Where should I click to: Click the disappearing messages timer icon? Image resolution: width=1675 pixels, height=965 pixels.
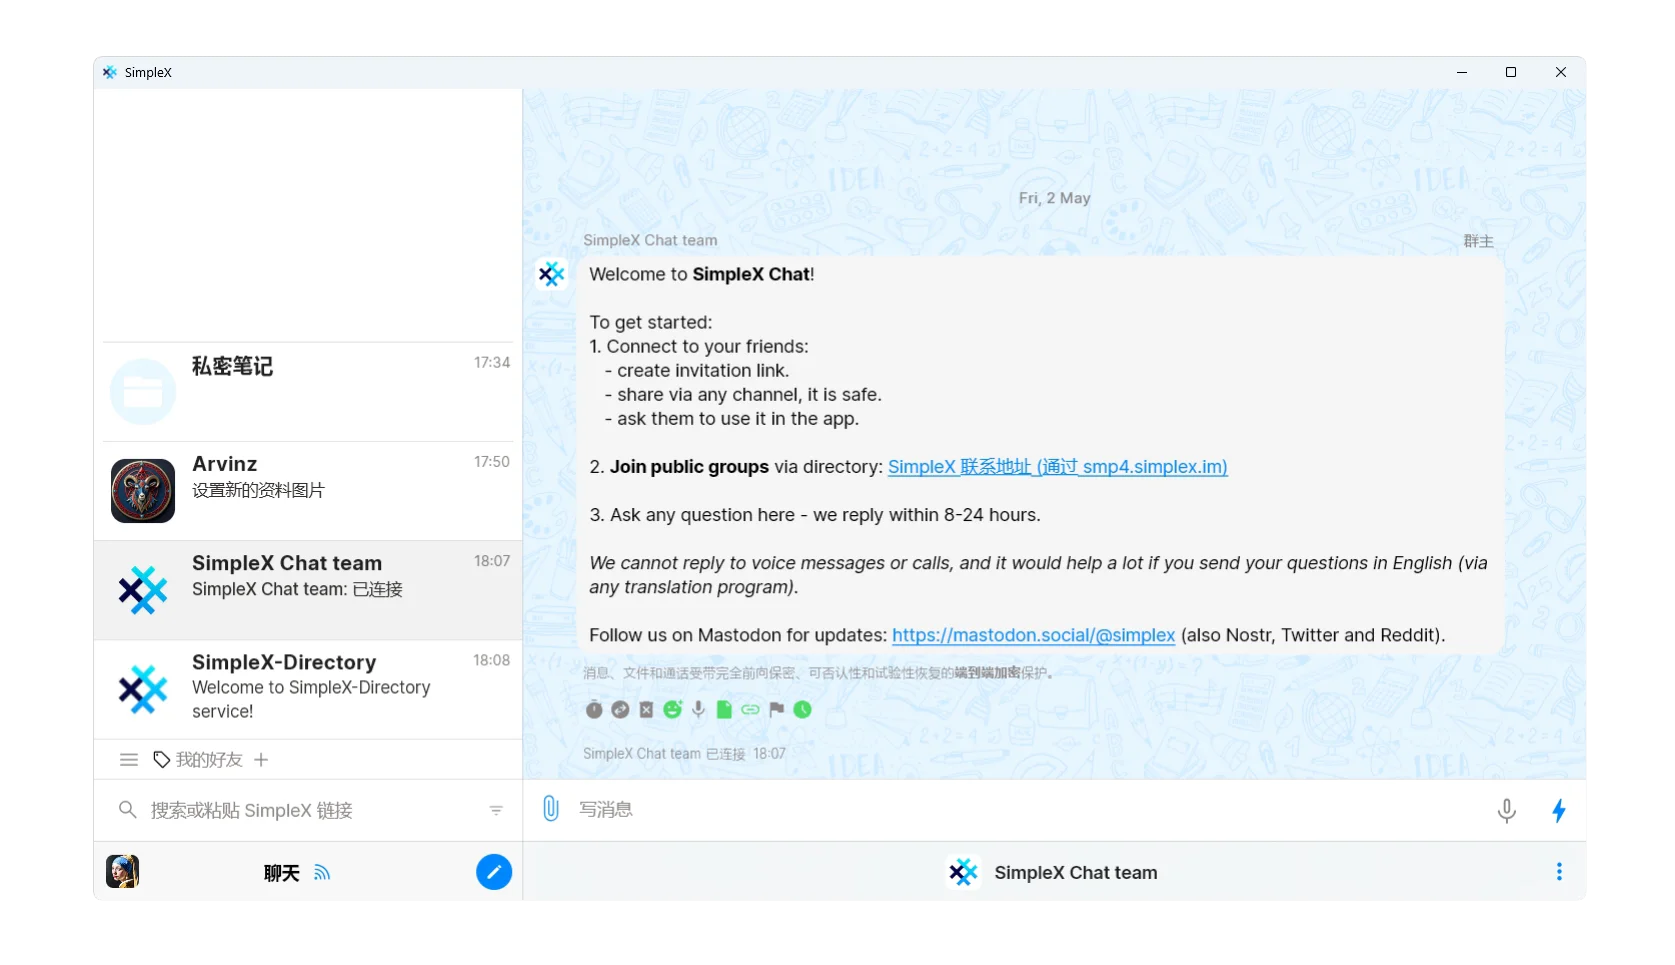pos(594,709)
